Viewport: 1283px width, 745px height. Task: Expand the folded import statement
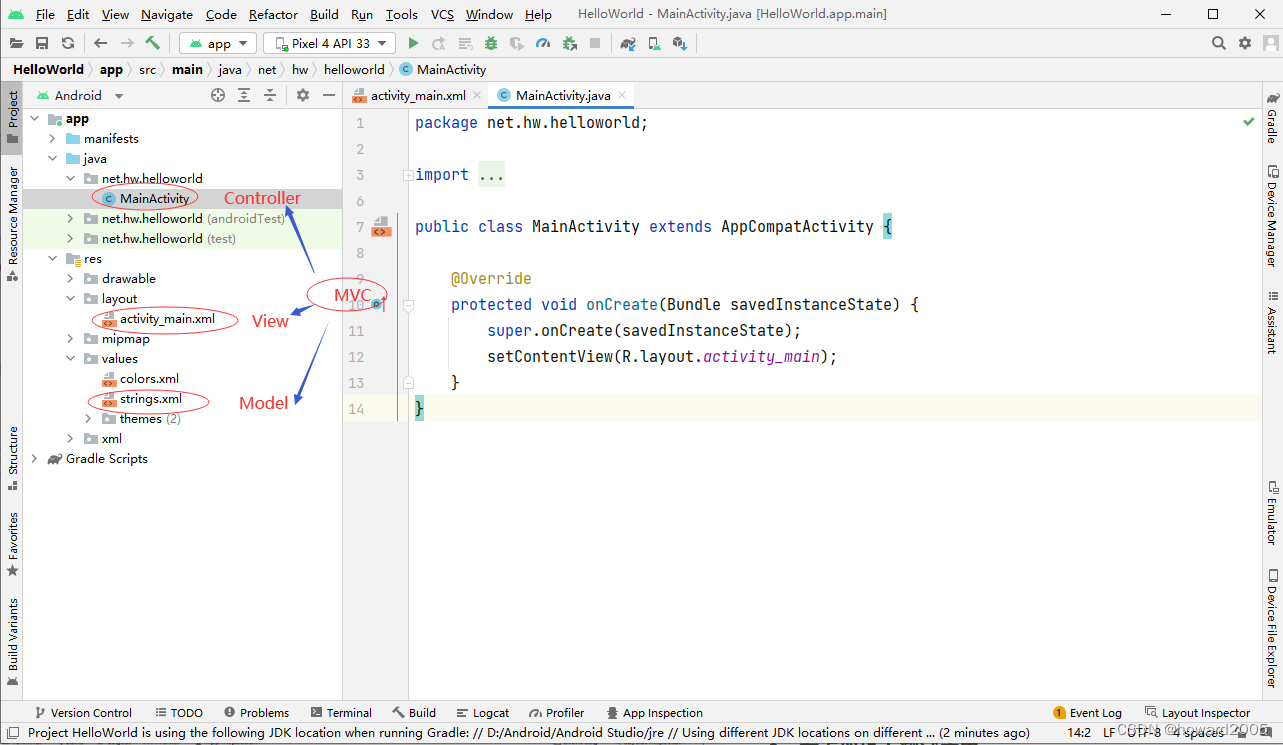tap(407, 175)
